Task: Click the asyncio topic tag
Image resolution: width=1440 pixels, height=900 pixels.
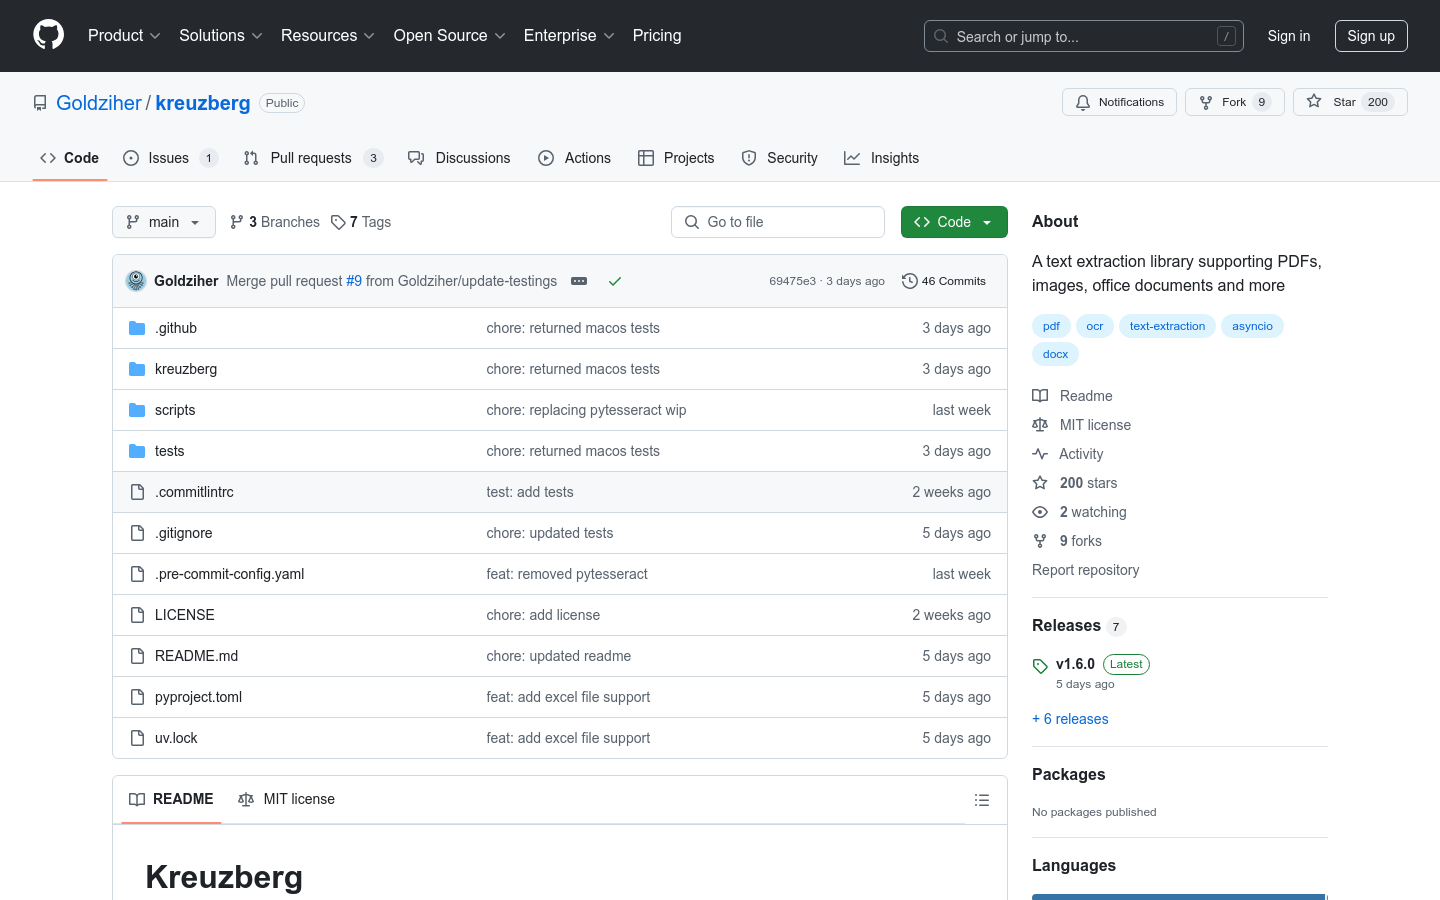Action: (x=1252, y=326)
